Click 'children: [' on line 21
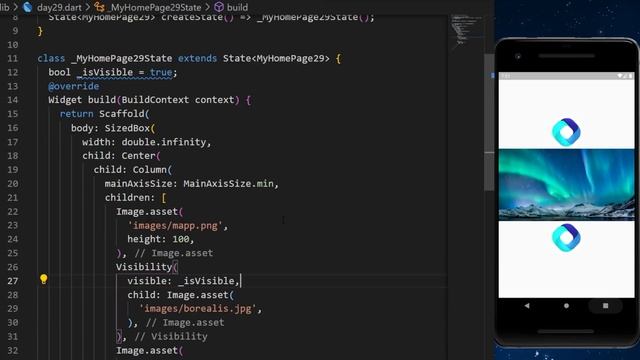Screen dimensions: 640x360 pyautogui.click(x=136, y=198)
